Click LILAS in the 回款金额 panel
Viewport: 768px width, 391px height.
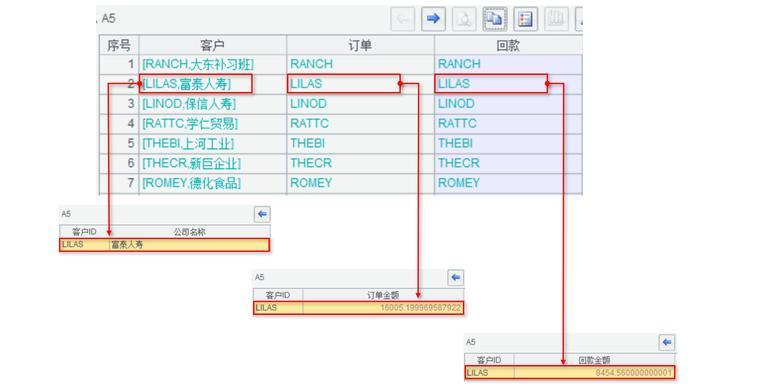pos(489,372)
